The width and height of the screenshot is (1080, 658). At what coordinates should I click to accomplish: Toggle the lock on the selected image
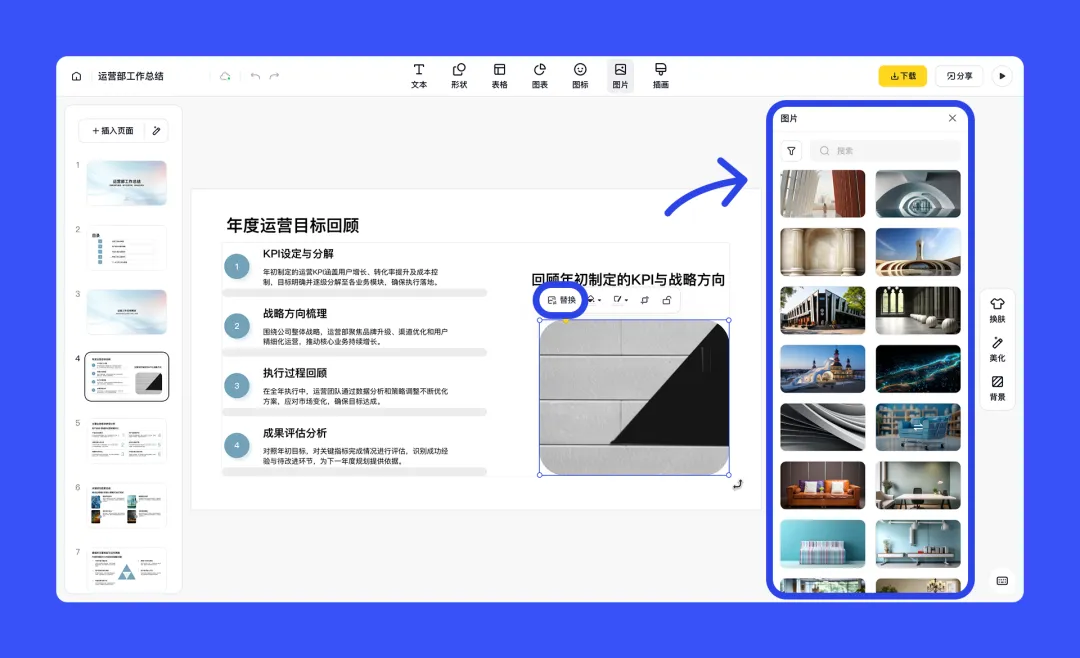(x=668, y=300)
